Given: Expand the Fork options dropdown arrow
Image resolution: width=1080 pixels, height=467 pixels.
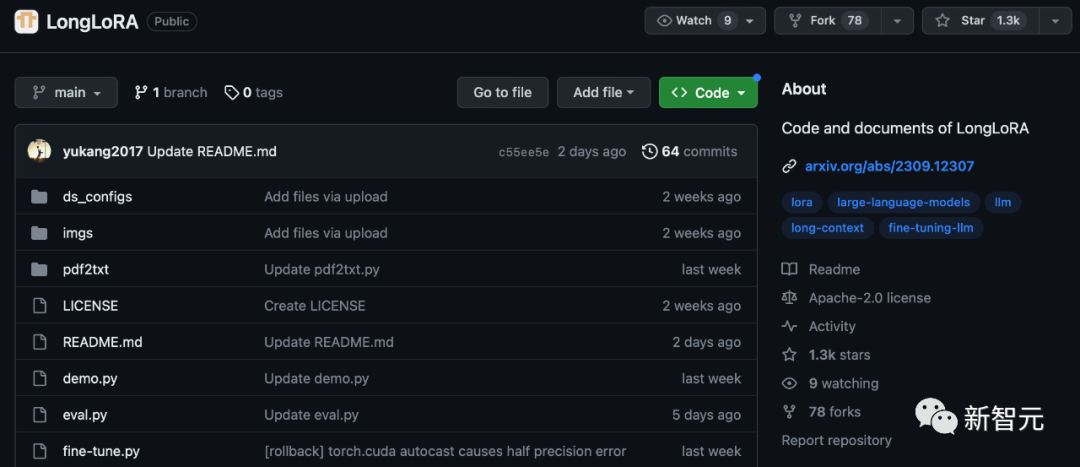Looking at the screenshot, I should click(896, 21).
